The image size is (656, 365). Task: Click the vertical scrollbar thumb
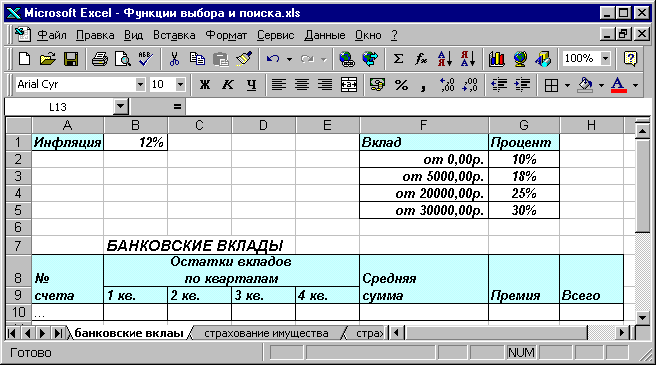coord(642,185)
